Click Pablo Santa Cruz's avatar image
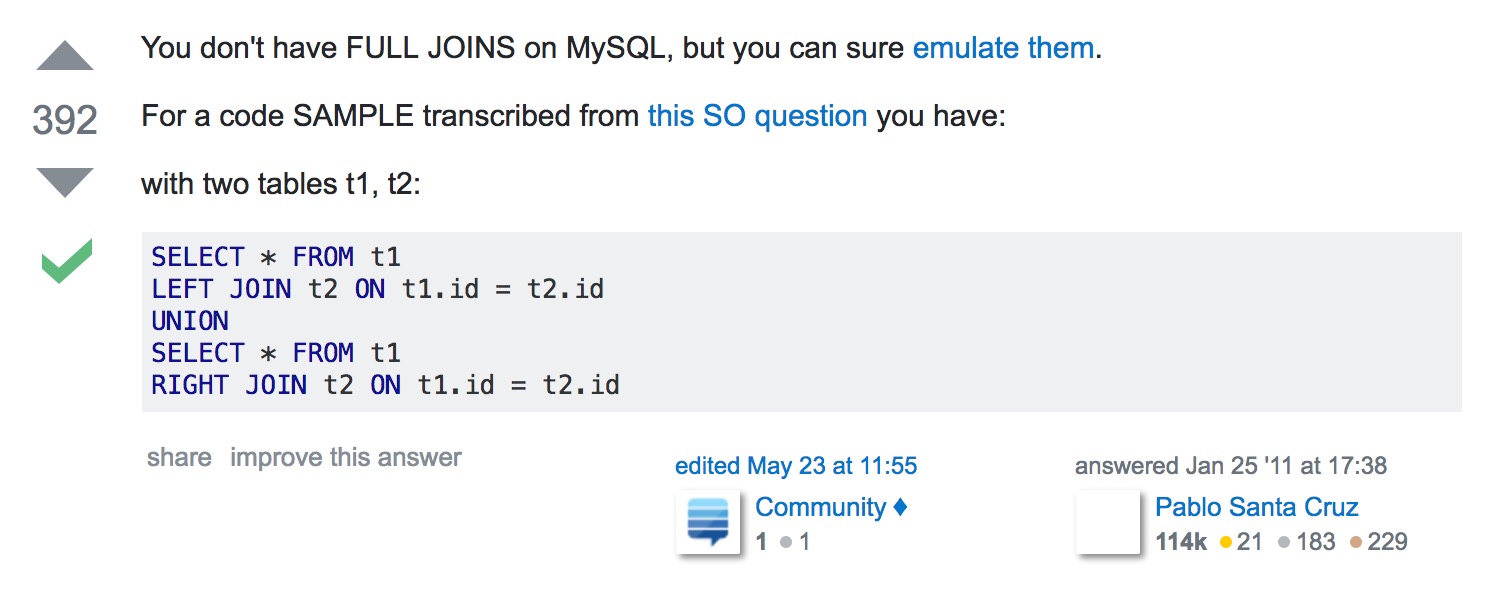This screenshot has width=1496, height=594. pyautogui.click(x=1108, y=522)
